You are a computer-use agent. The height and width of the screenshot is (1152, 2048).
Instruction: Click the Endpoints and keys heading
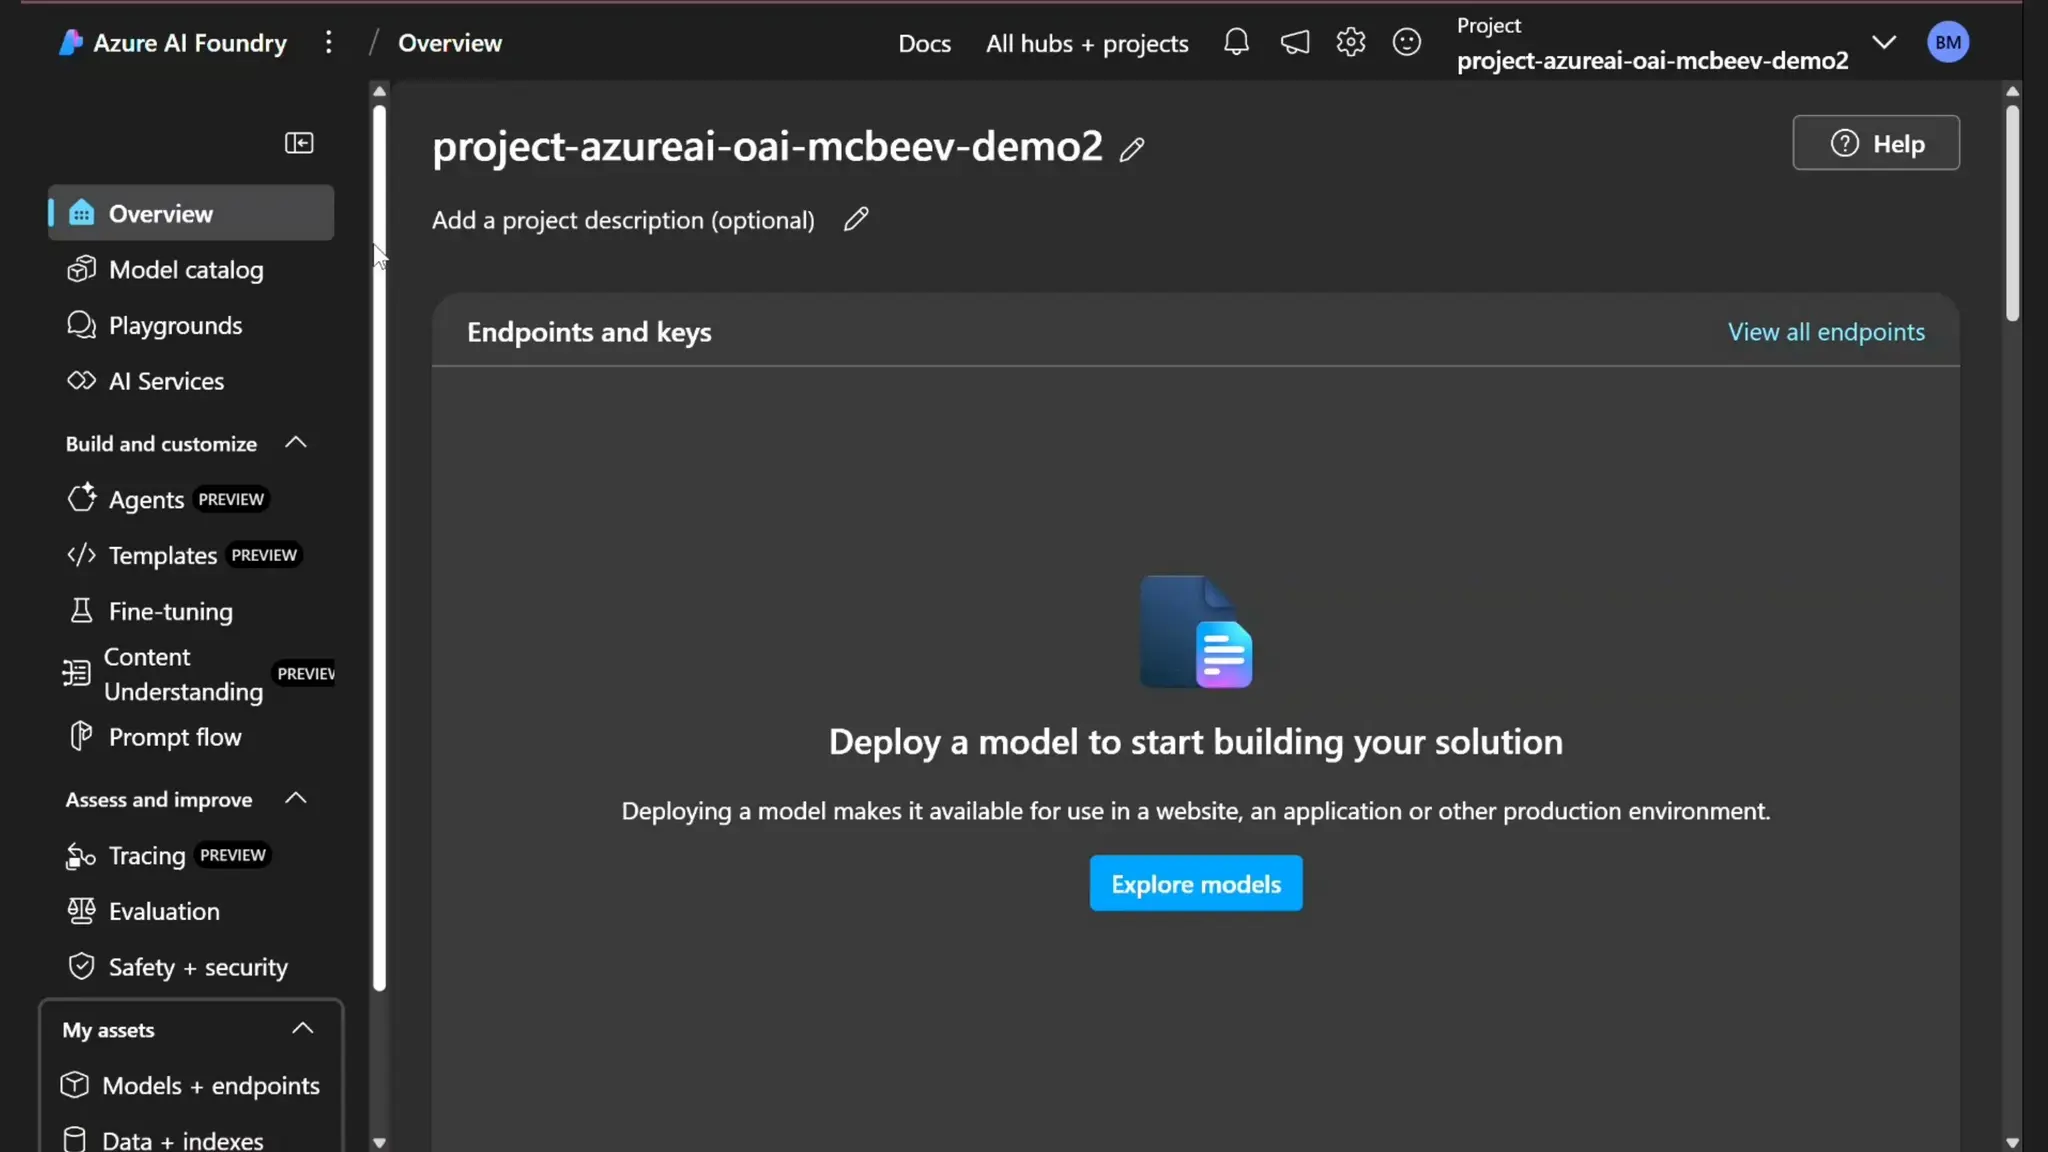(589, 332)
